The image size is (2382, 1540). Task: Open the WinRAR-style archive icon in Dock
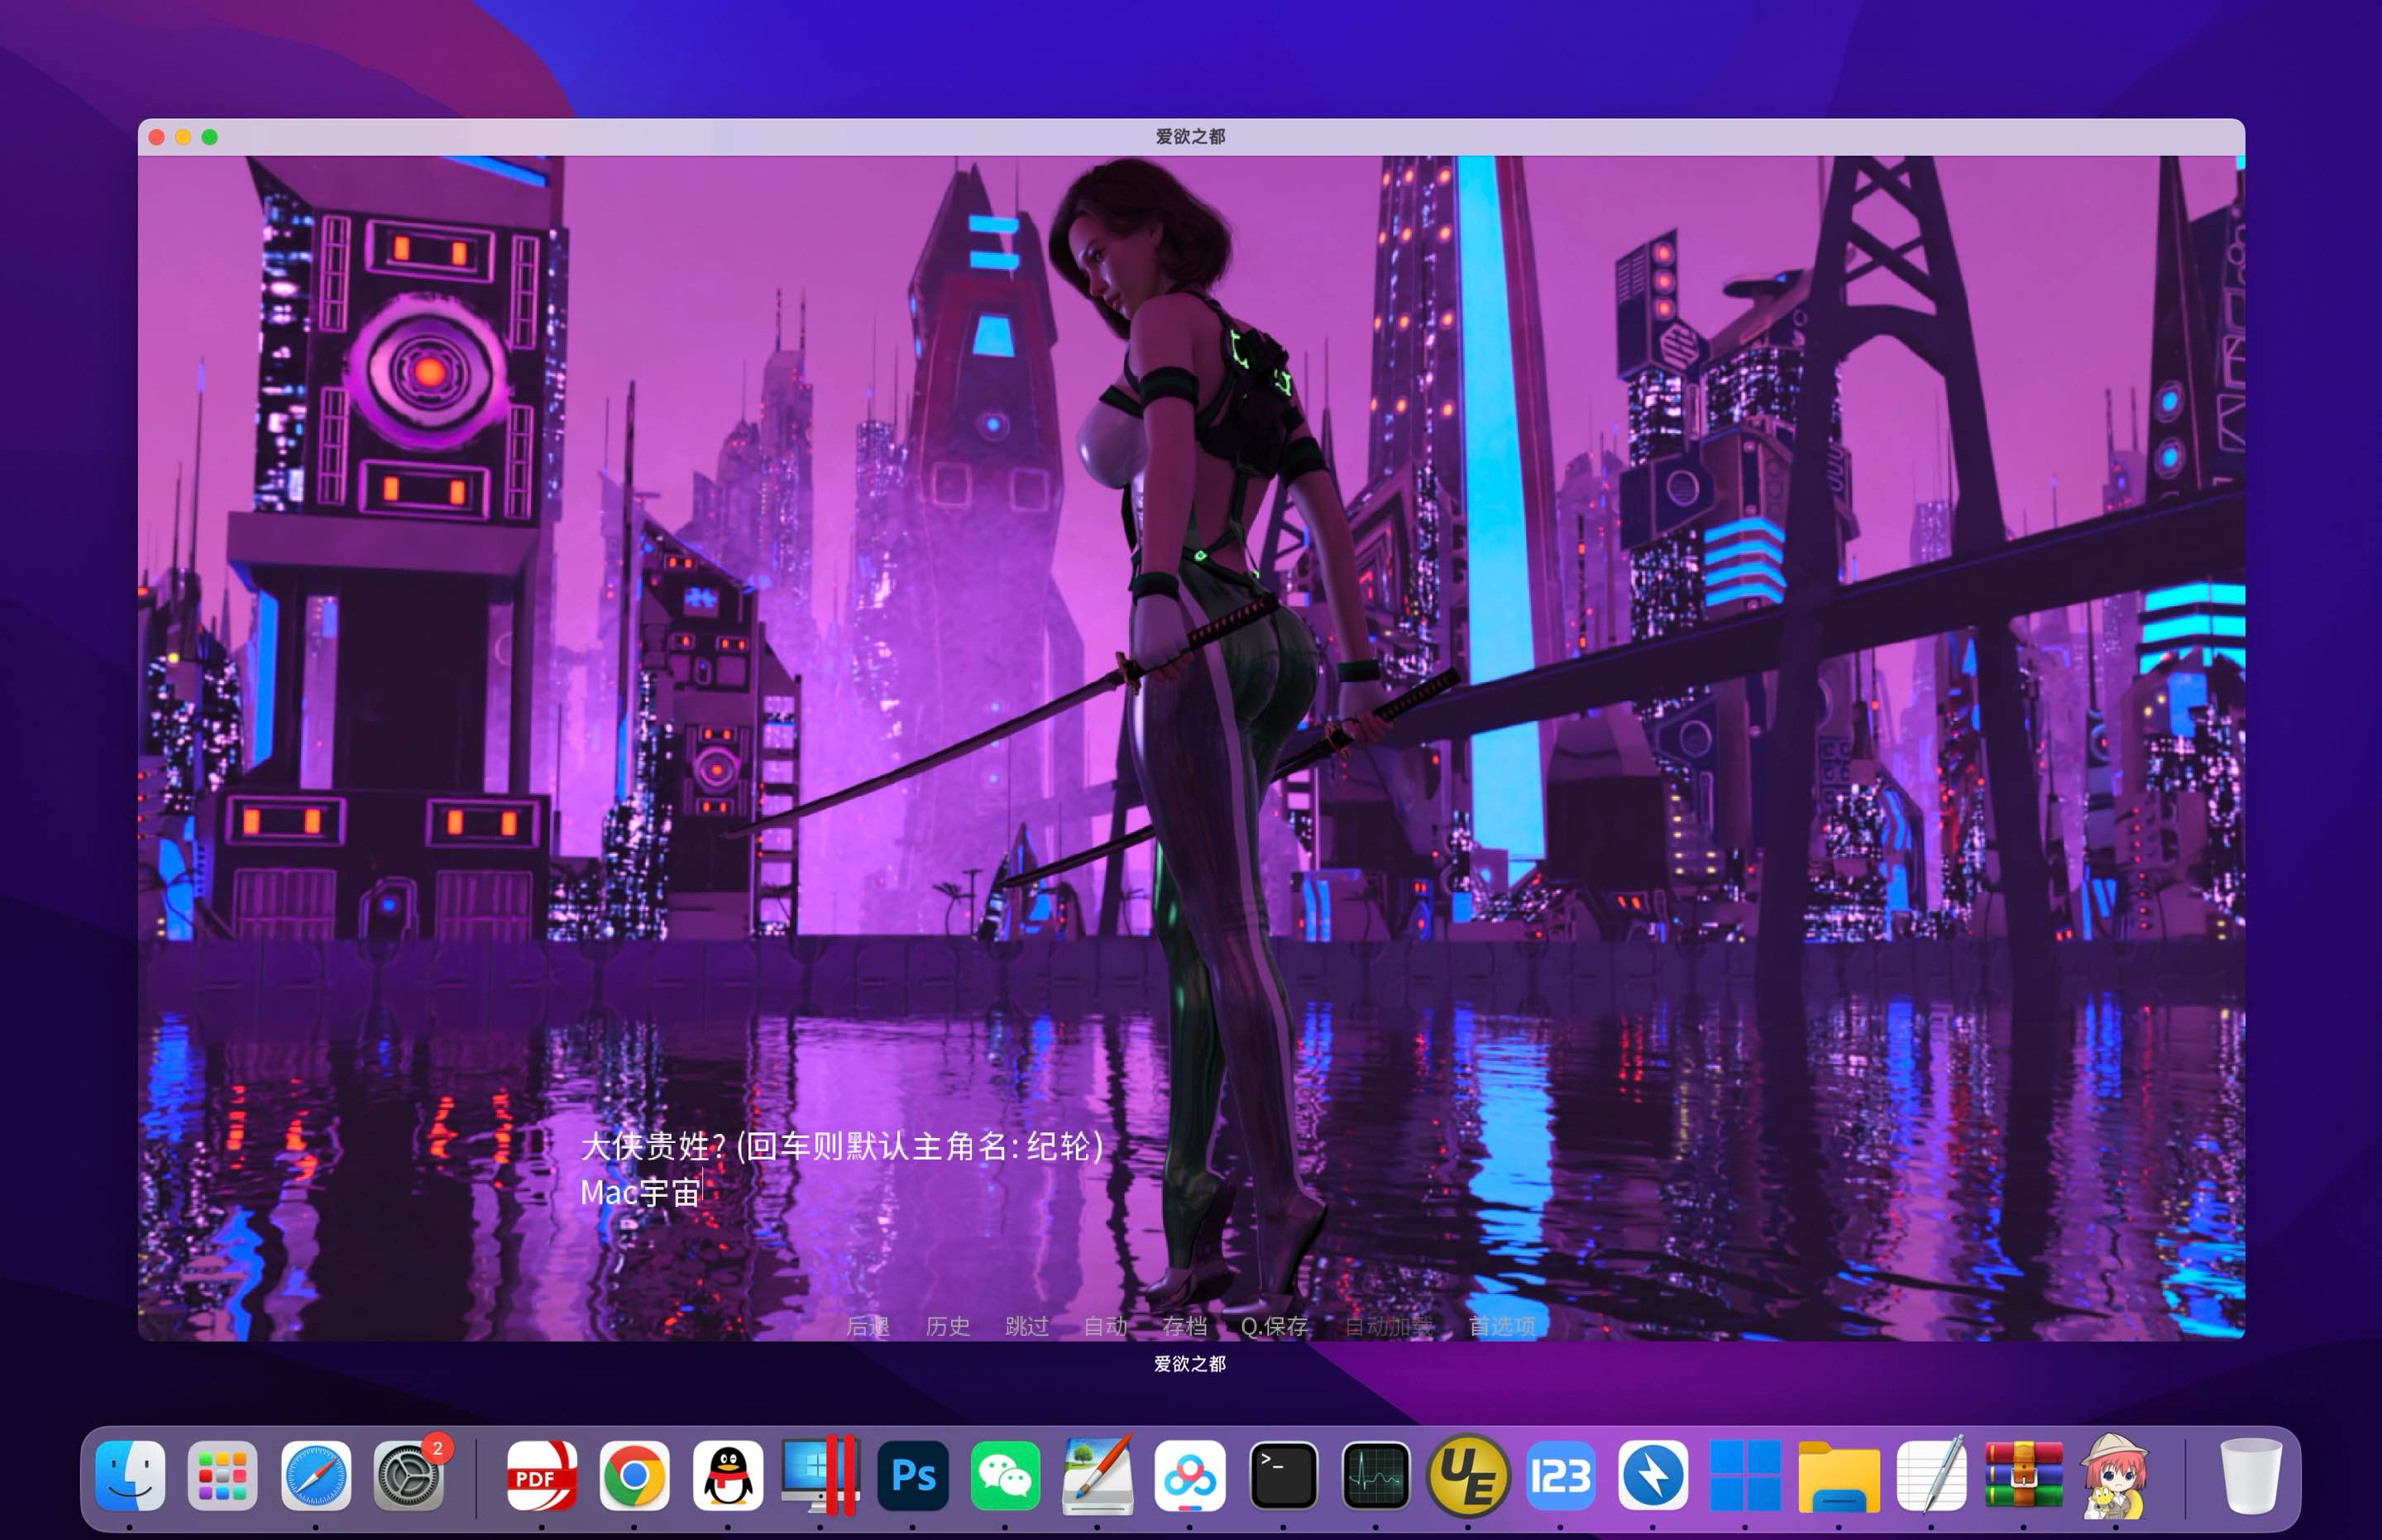2024,1475
